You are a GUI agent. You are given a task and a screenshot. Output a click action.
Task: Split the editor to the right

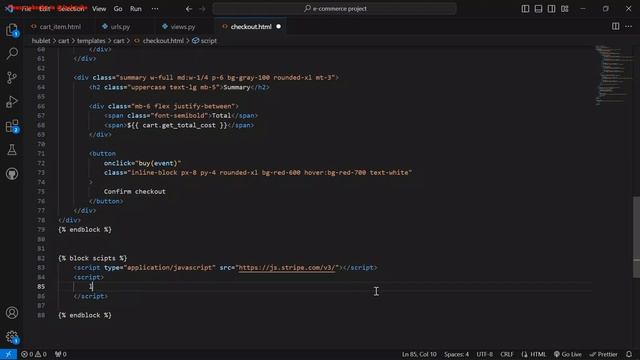tap(616, 27)
